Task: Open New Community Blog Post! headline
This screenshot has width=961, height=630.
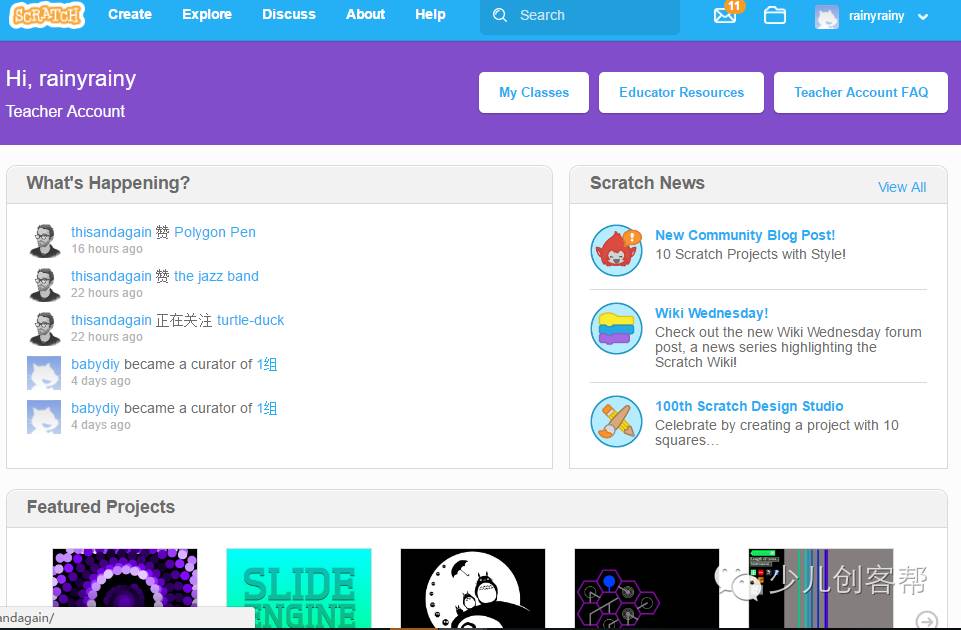Action: click(745, 235)
